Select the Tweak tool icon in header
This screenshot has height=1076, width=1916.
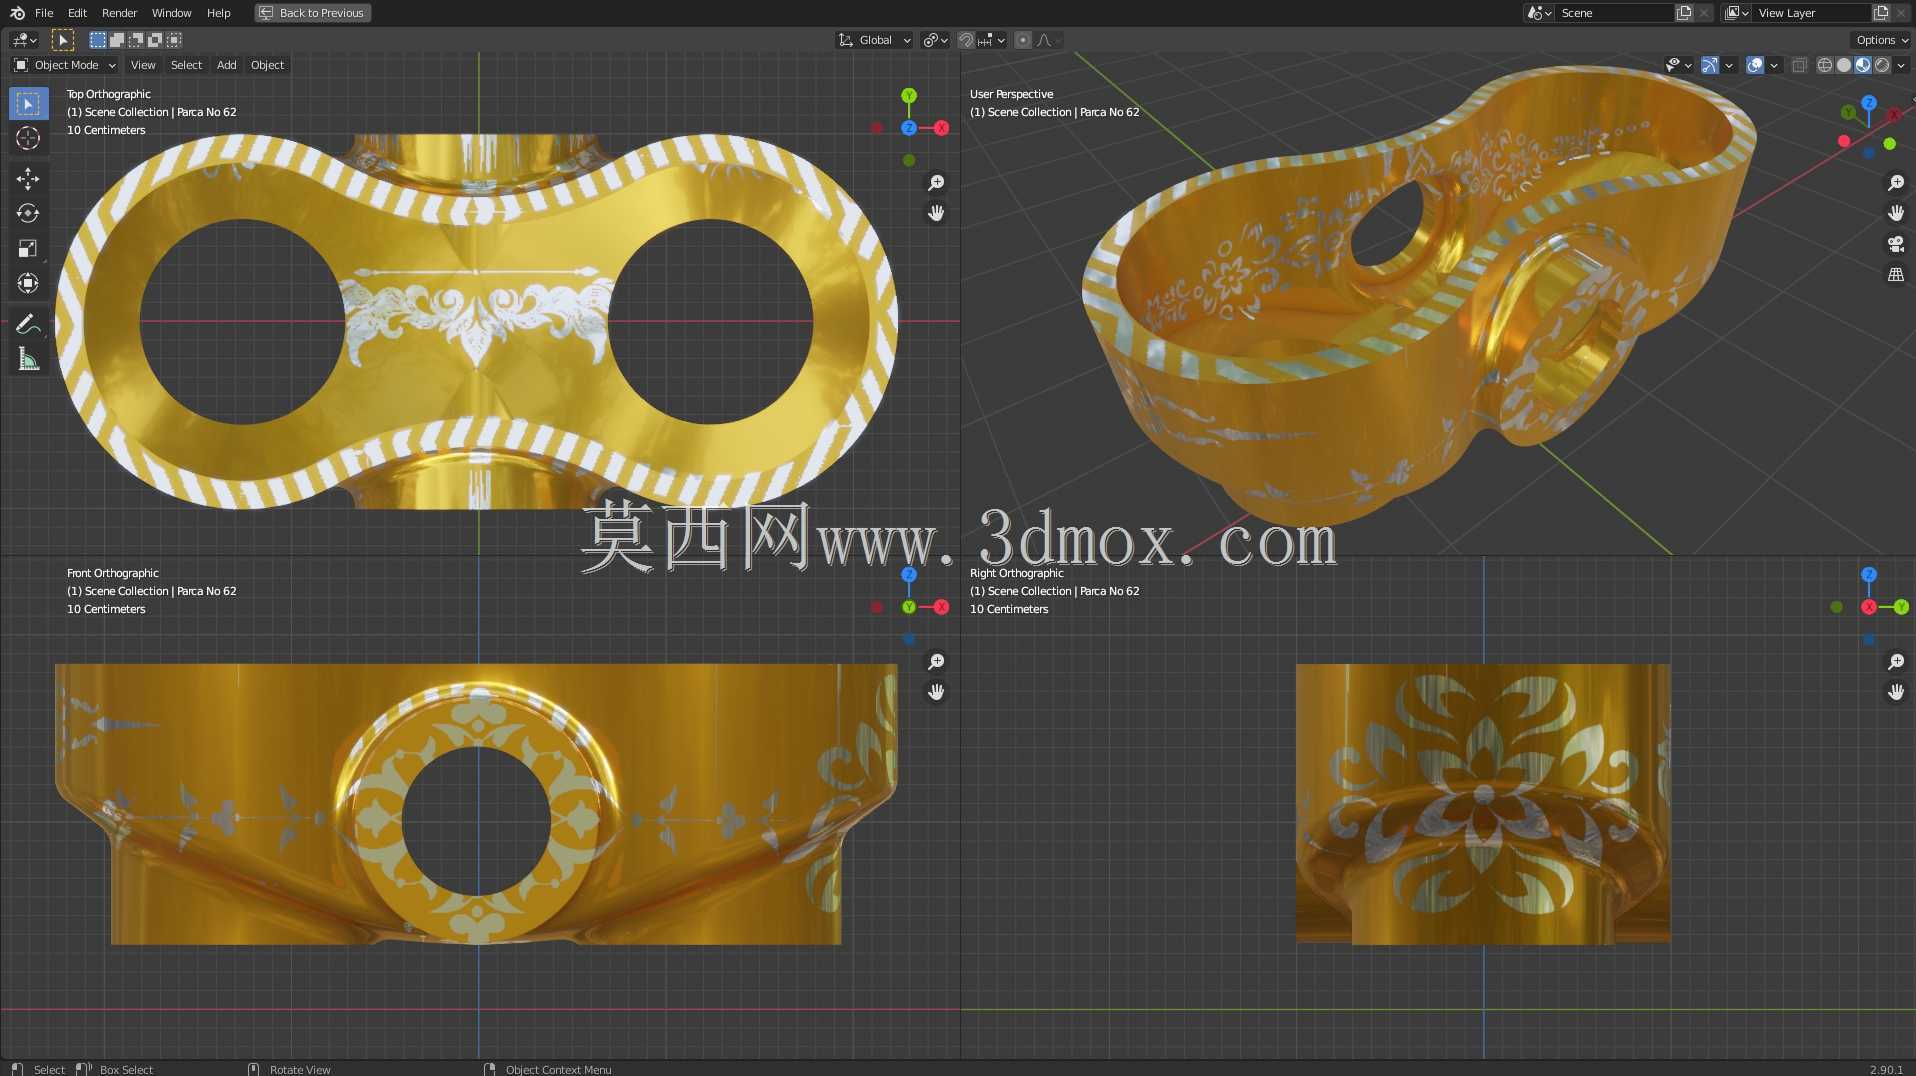click(62, 40)
